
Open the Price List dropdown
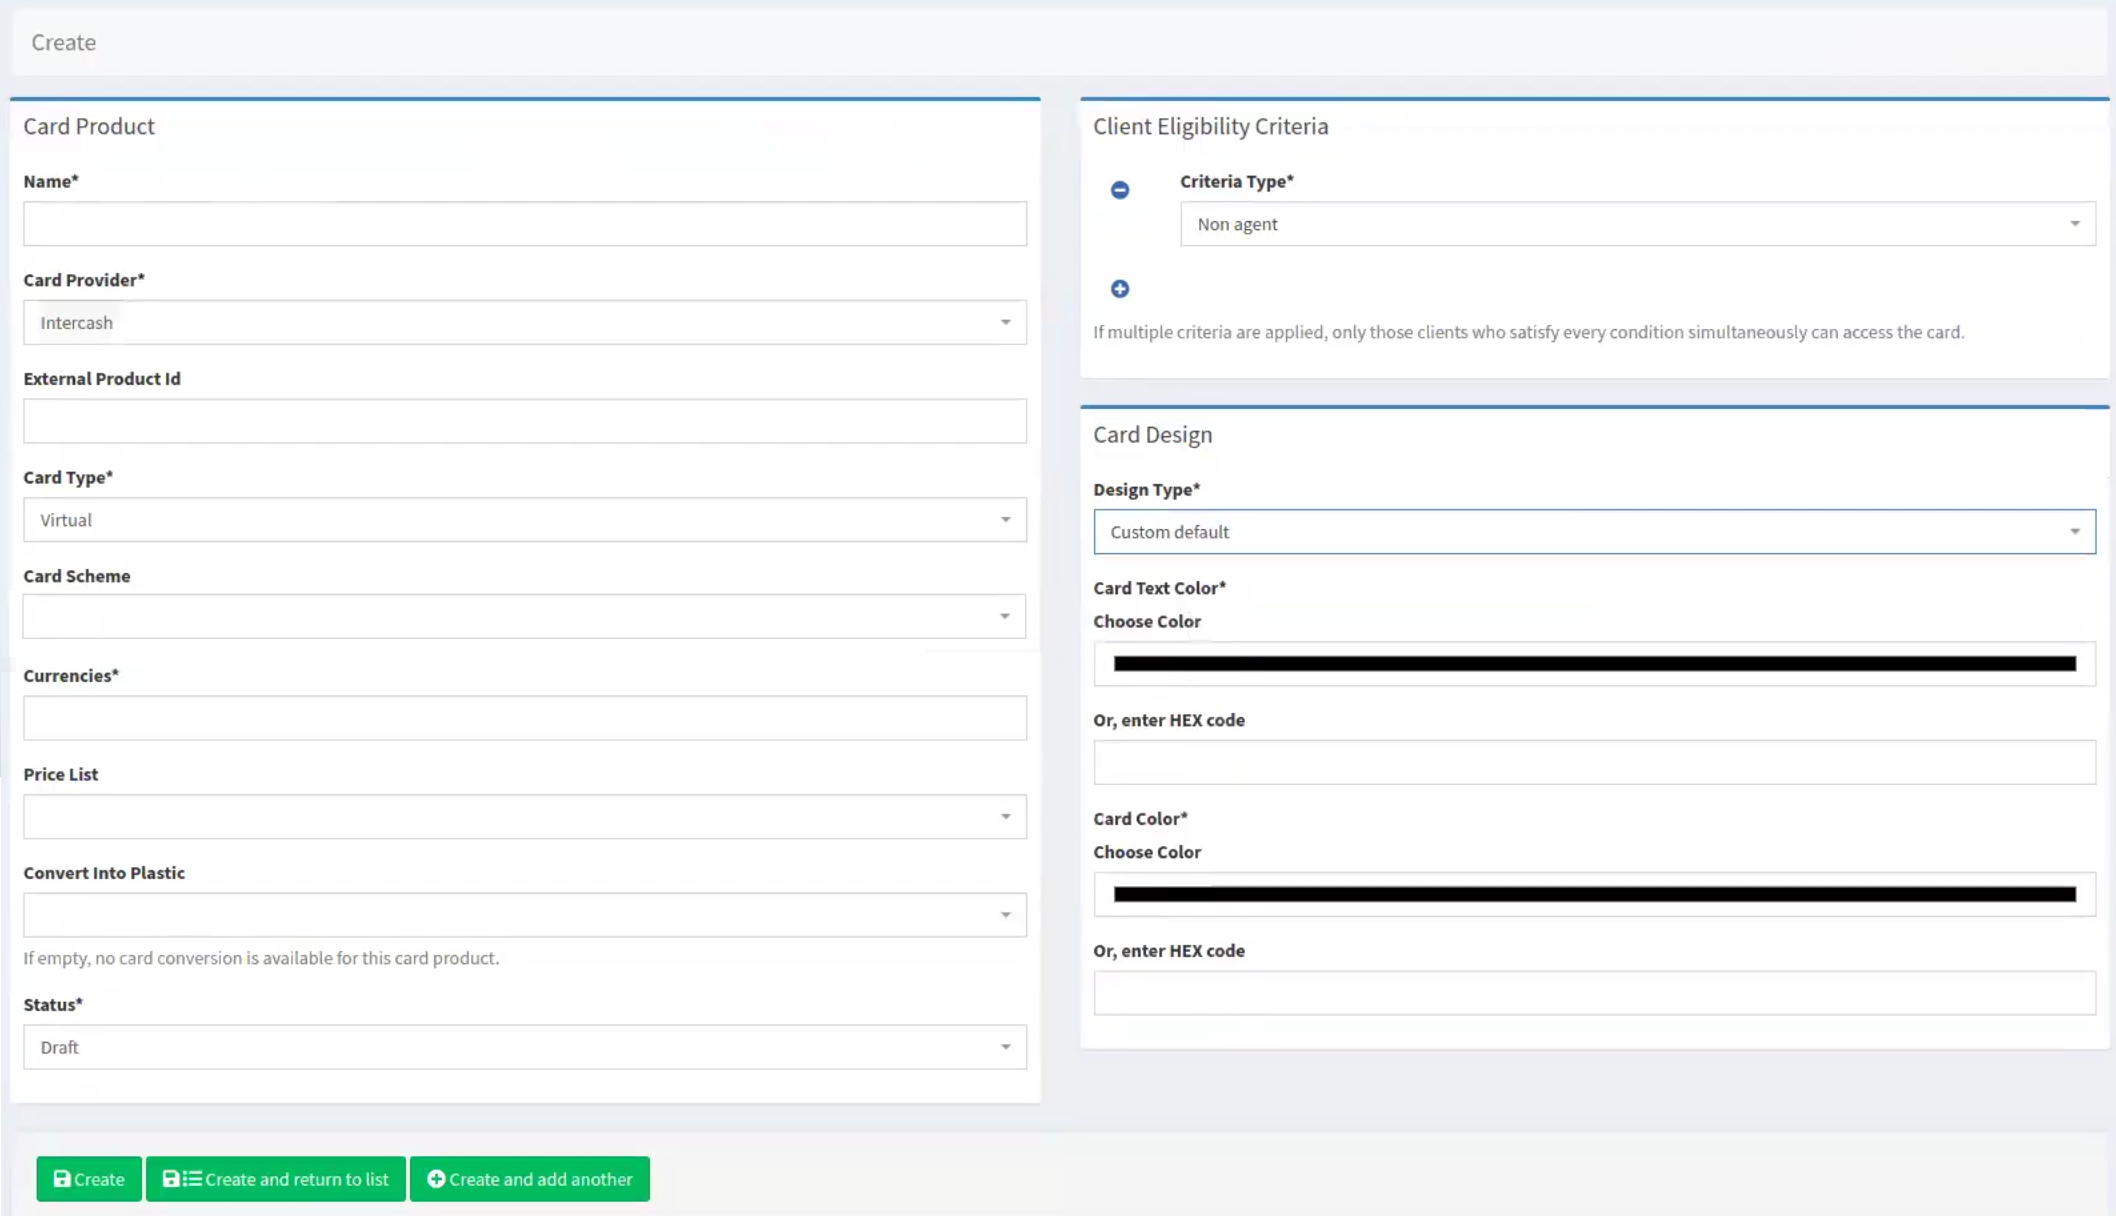[x=524, y=817]
